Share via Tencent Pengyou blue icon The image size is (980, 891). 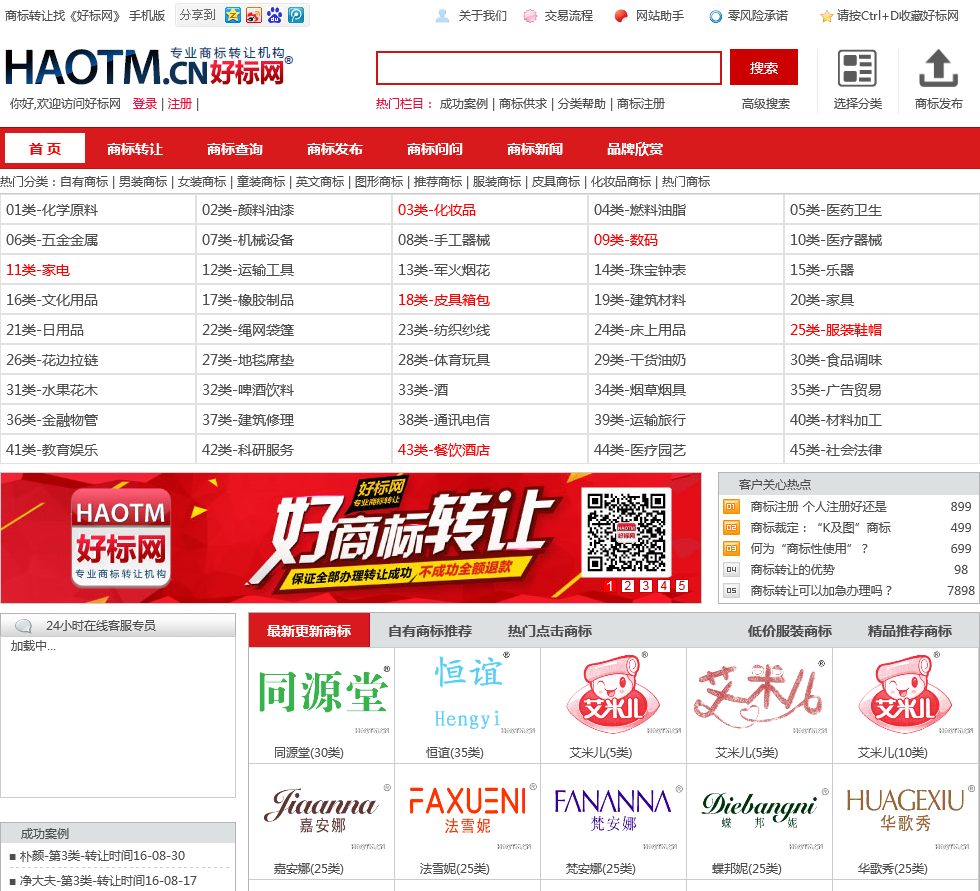click(296, 15)
